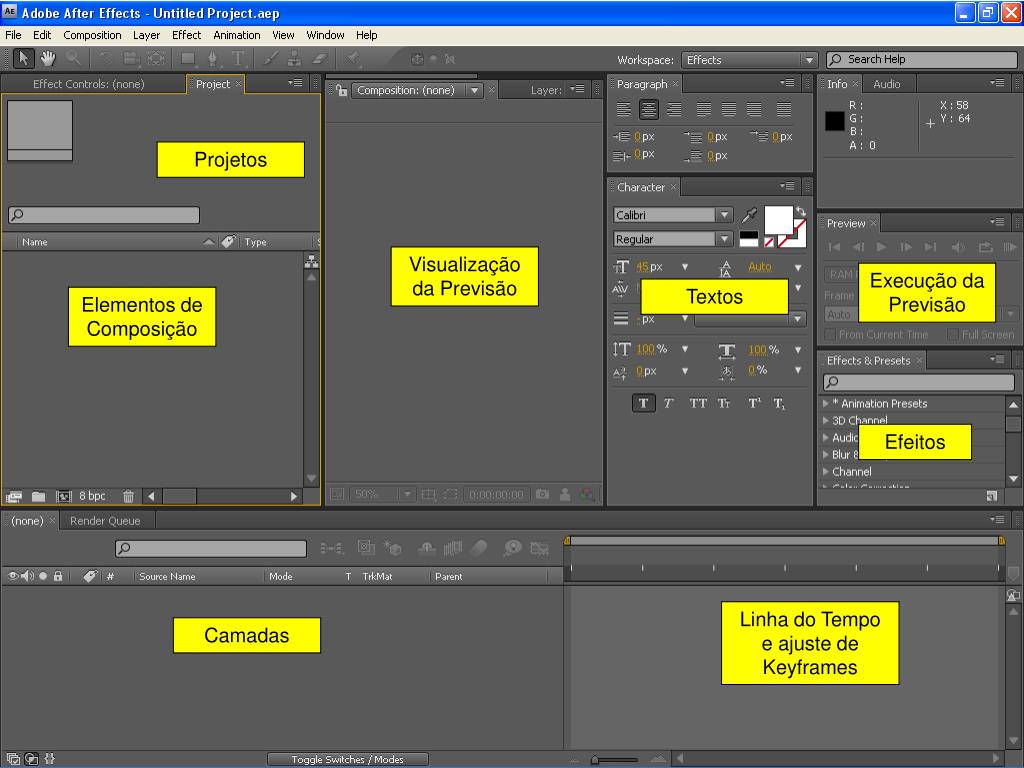This screenshot has width=1024, height=768.
Task: Click the white text fill color swatch
Action: point(778,219)
